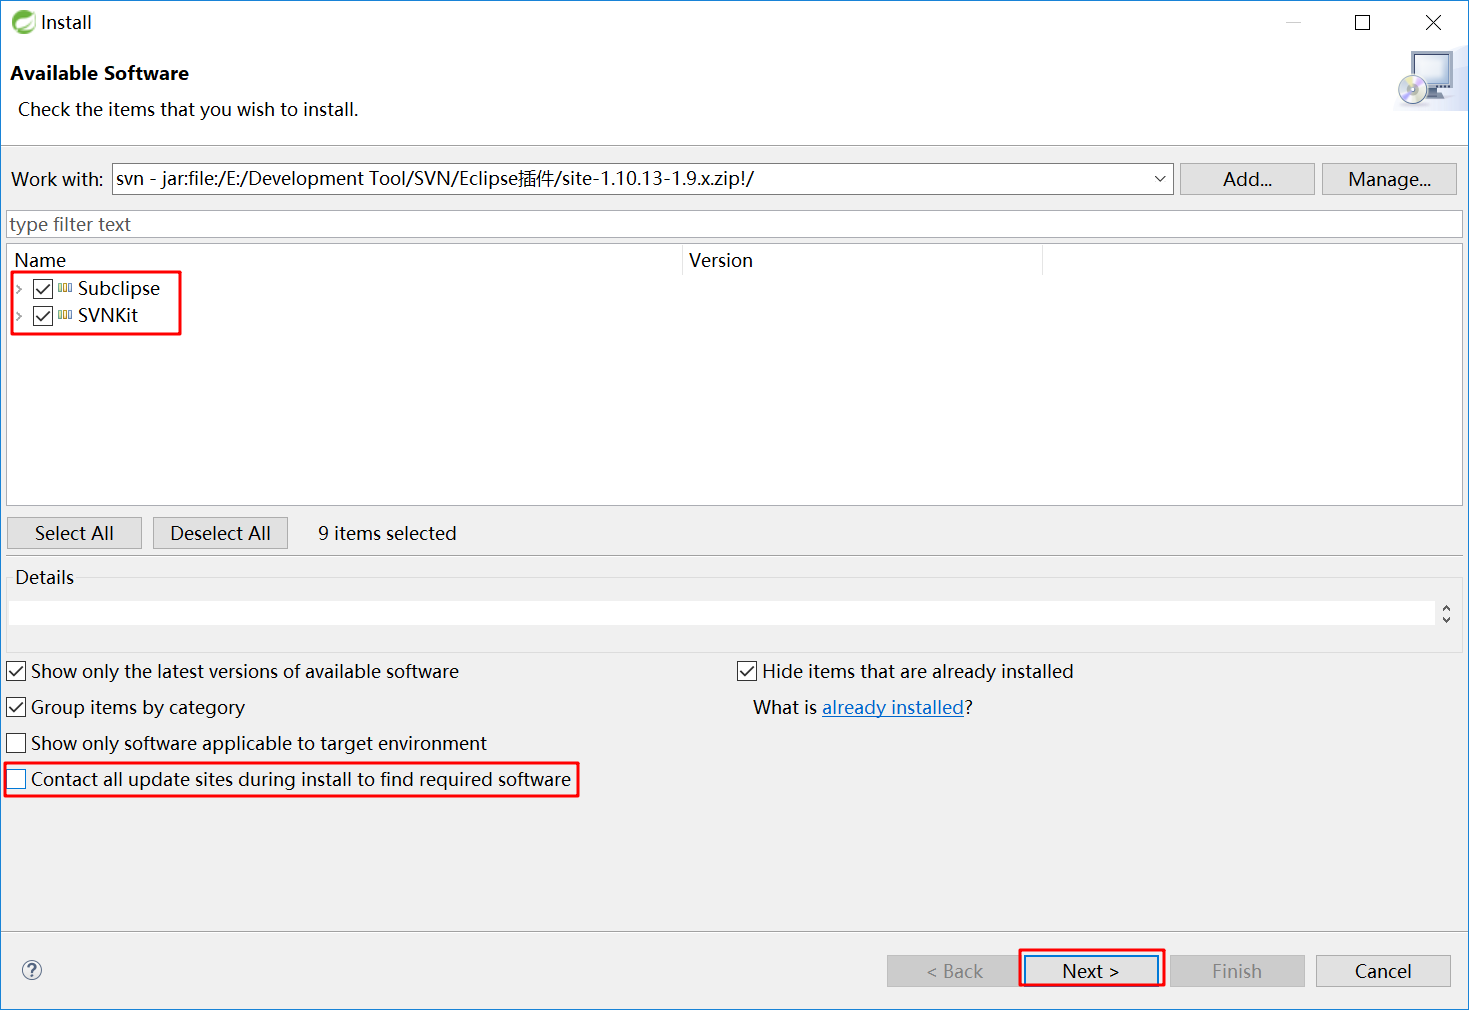Click the help question mark icon
Screen dimensions: 1469x1010
pyautogui.click(x=32, y=970)
